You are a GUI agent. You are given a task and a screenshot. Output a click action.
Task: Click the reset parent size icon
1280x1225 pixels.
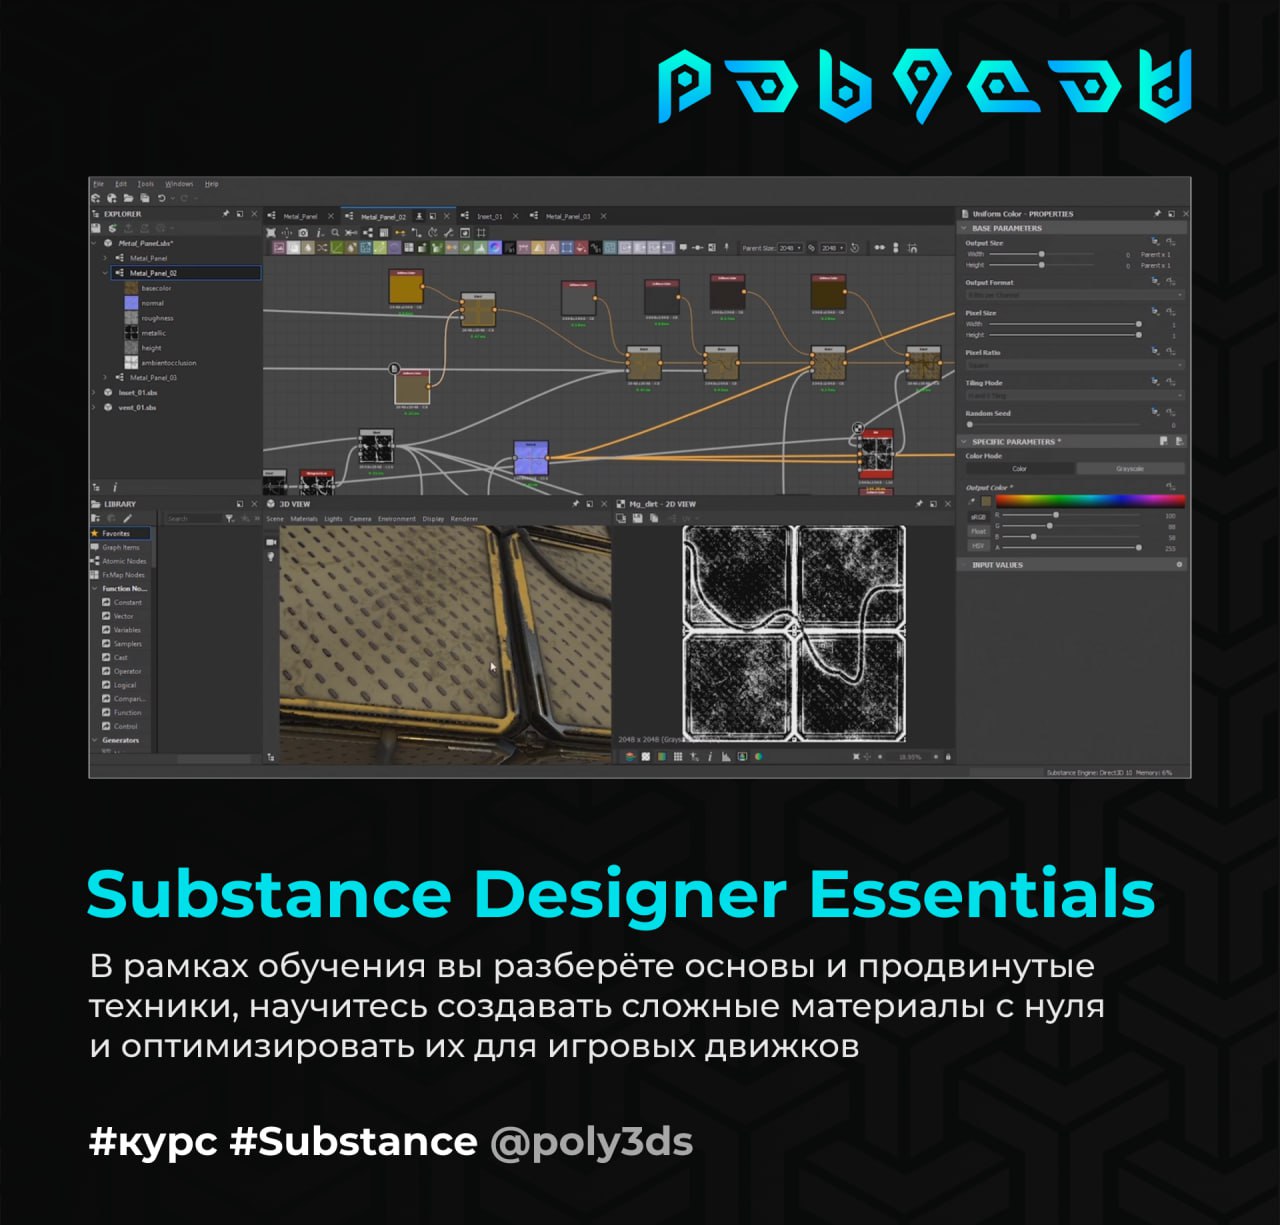click(855, 247)
